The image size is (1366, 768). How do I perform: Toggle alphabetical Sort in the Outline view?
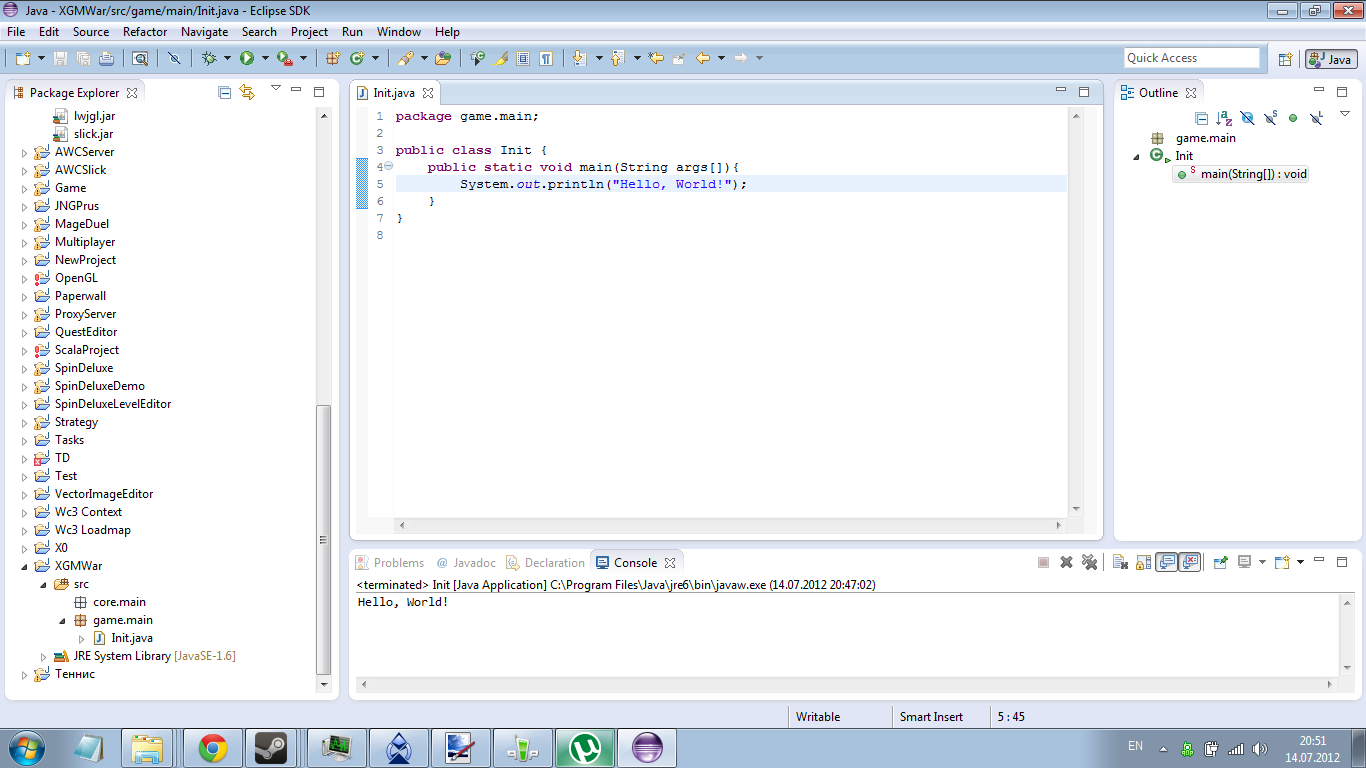(x=1224, y=118)
